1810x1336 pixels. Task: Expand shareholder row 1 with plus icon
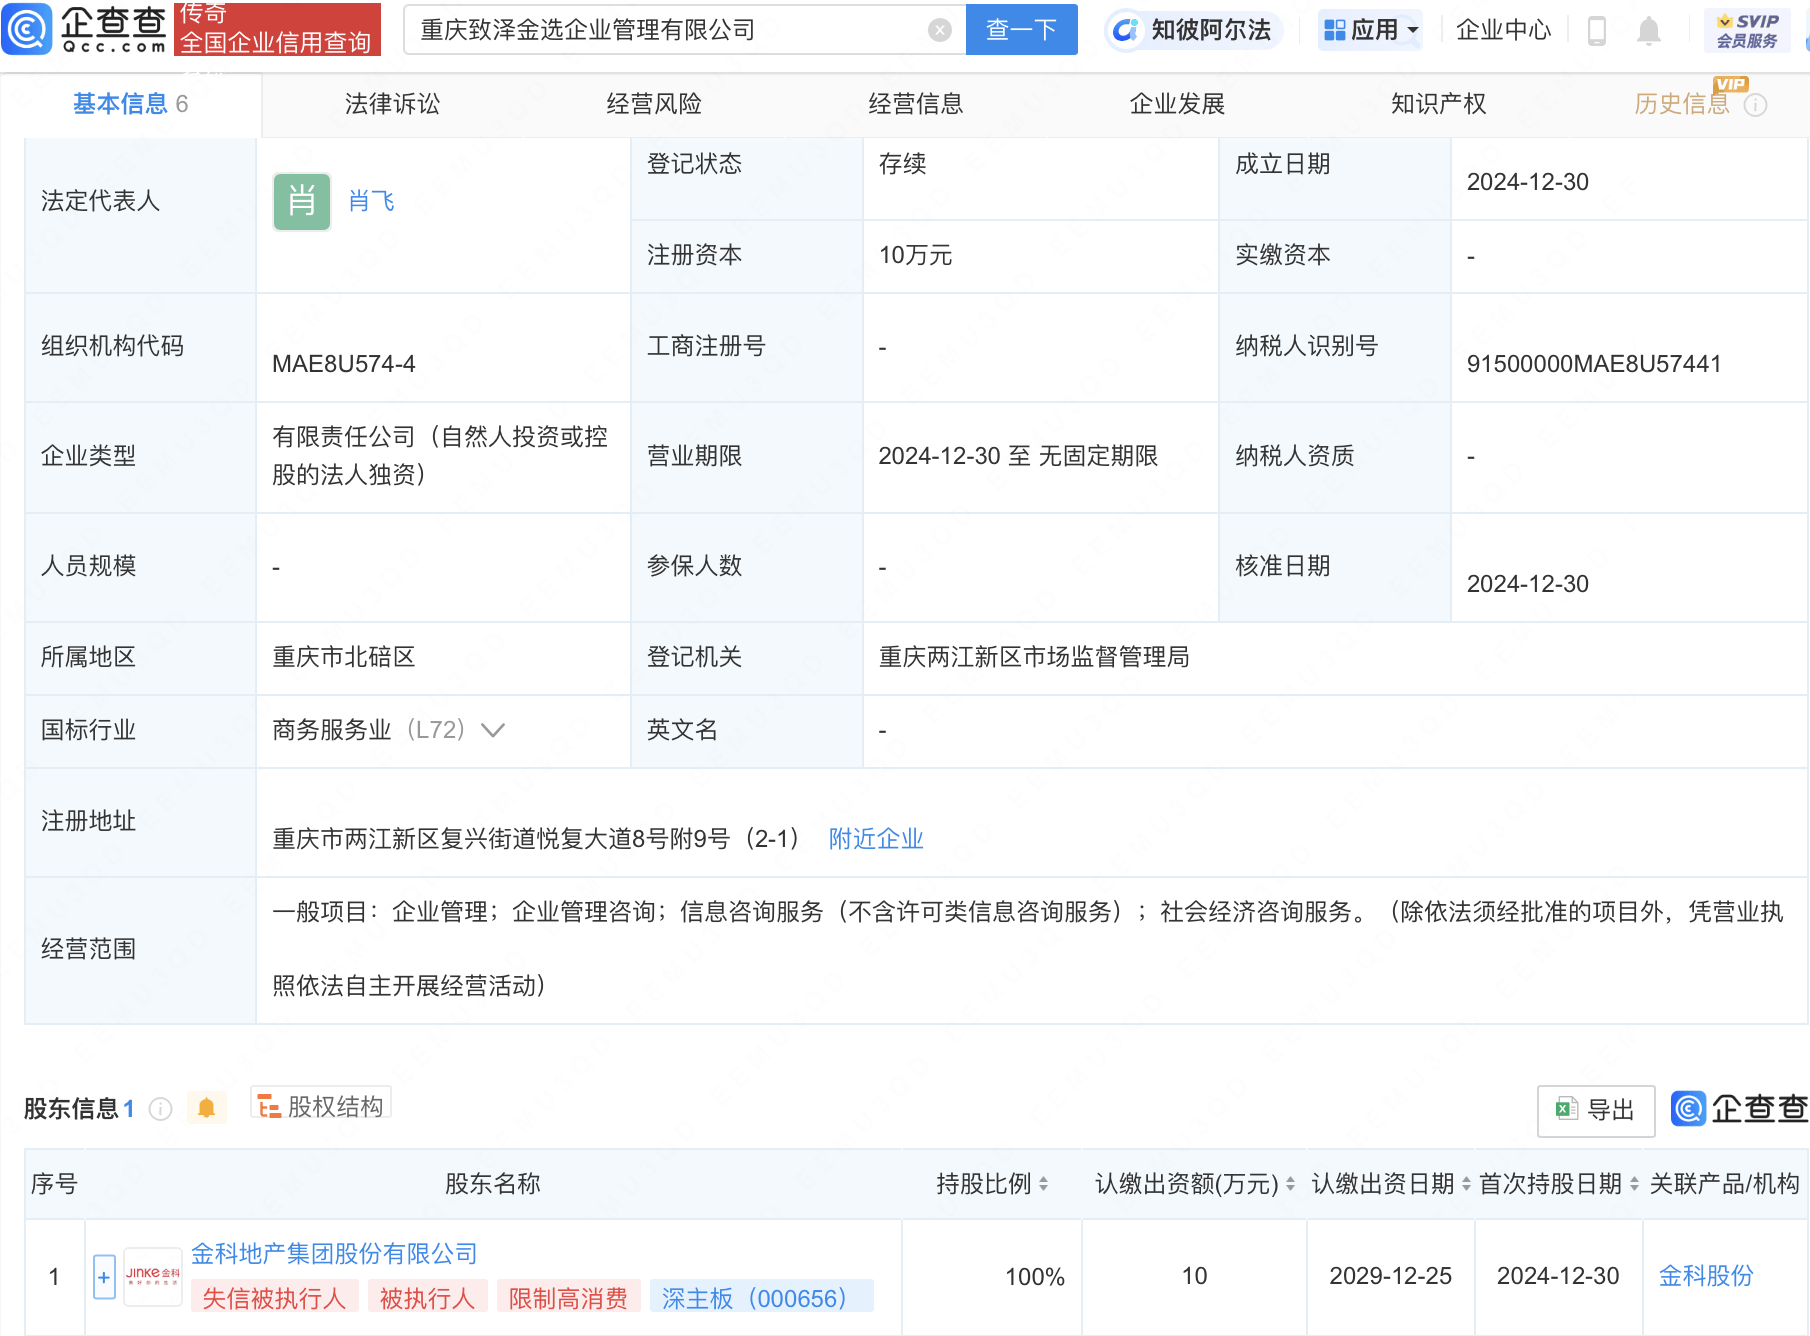(x=104, y=1277)
